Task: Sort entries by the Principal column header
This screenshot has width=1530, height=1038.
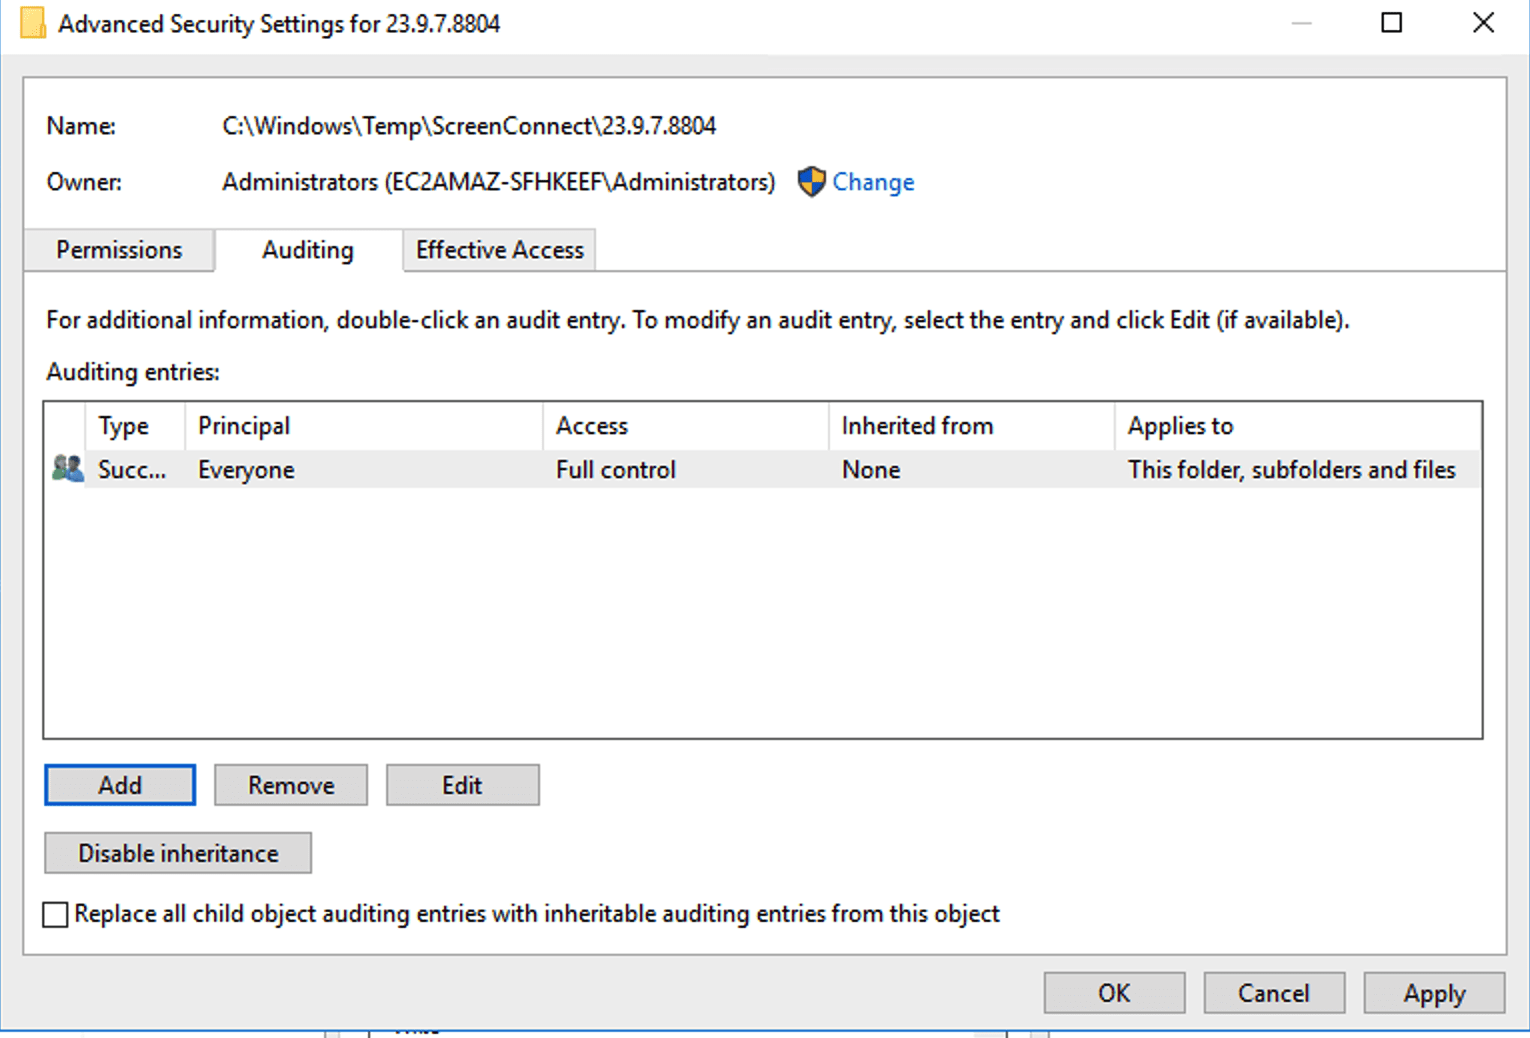Action: coord(244,426)
